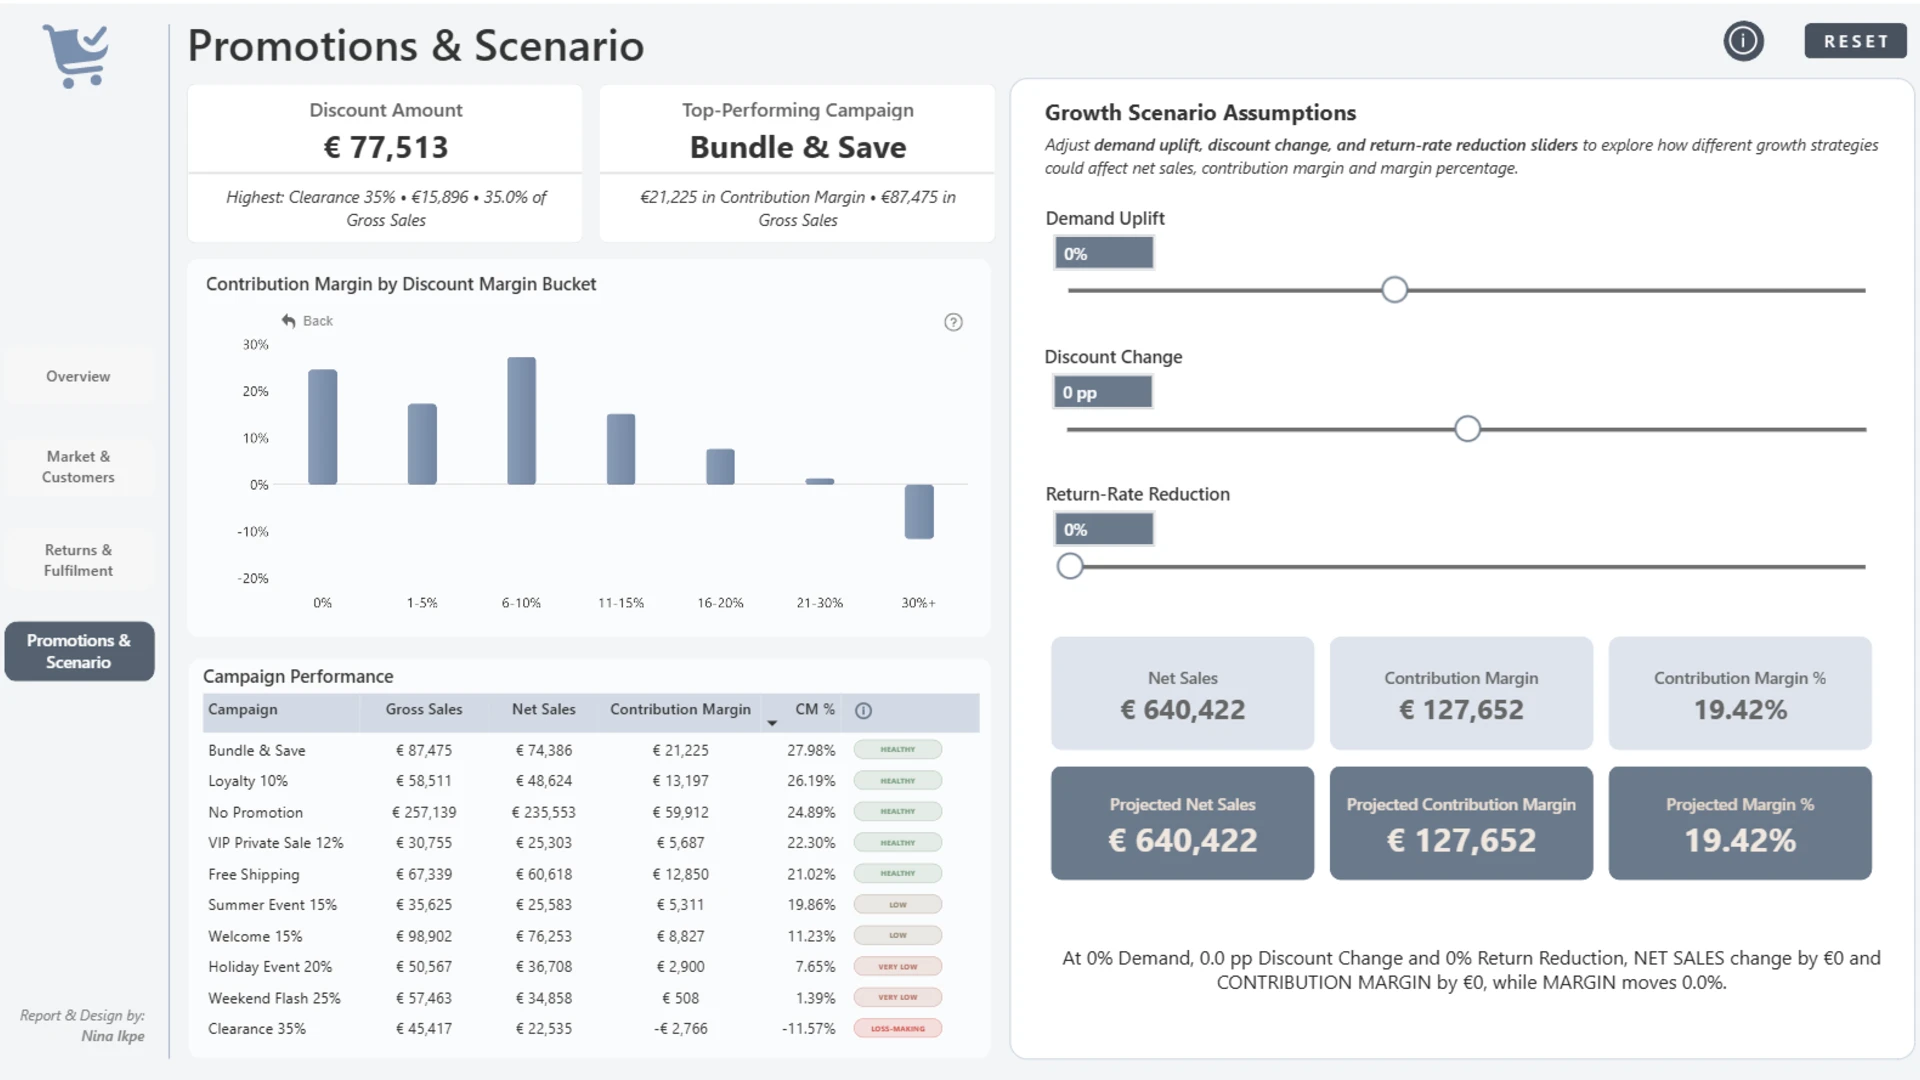Image resolution: width=1920 pixels, height=1080 pixels.
Task: Click the Return-Rate Reduction slider handle
Action: coord(1070,566)
